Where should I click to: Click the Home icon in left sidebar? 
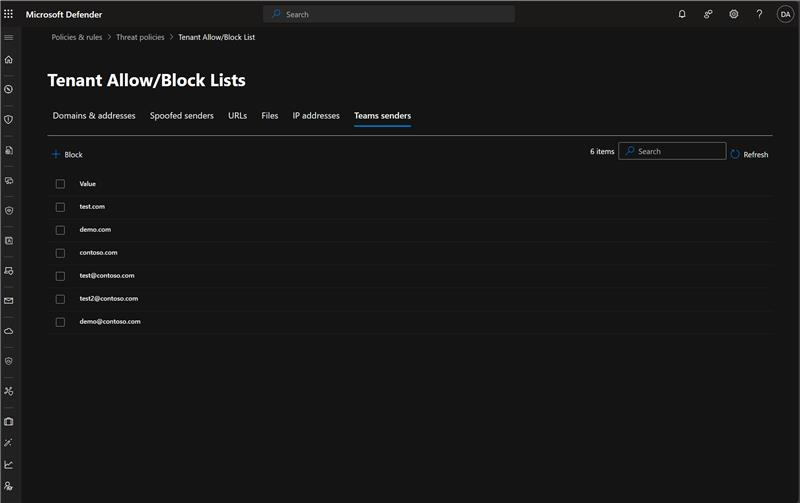(9, 60)
